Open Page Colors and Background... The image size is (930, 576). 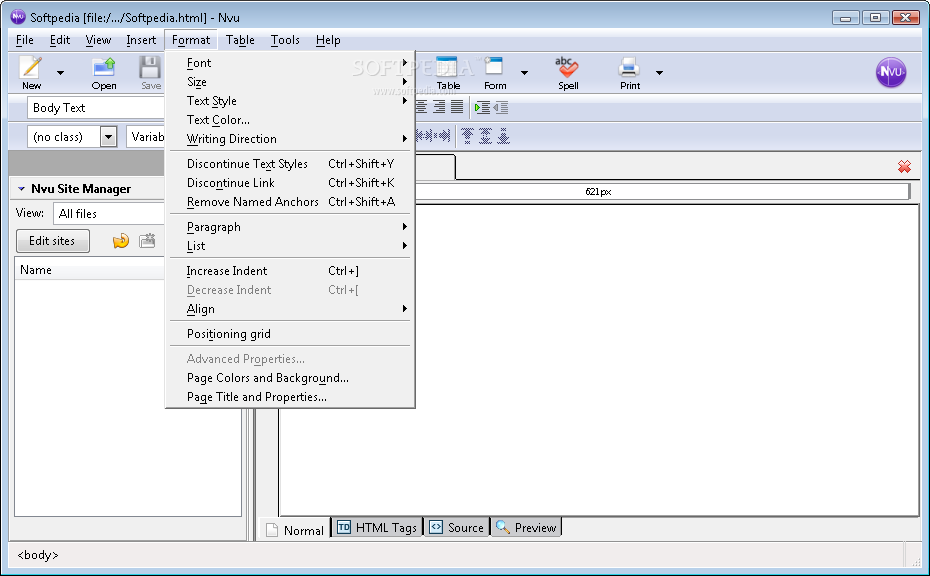click(290, 378)
